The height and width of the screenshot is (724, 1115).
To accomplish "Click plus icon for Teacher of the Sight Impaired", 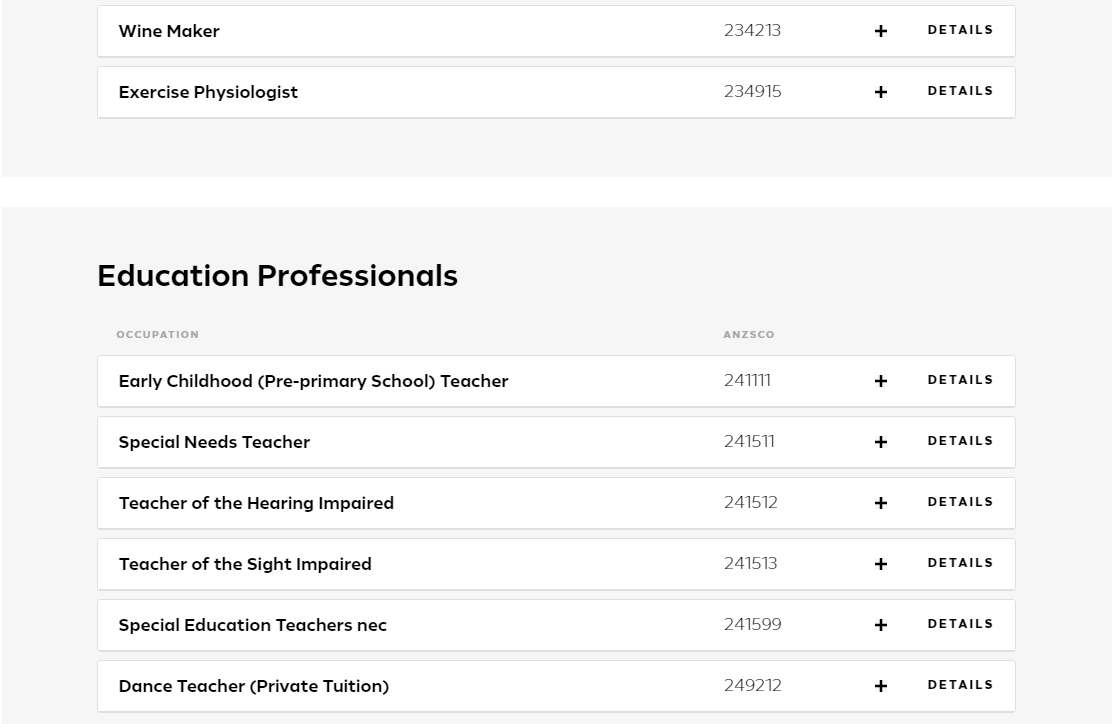I will click(x=880, y=565).
